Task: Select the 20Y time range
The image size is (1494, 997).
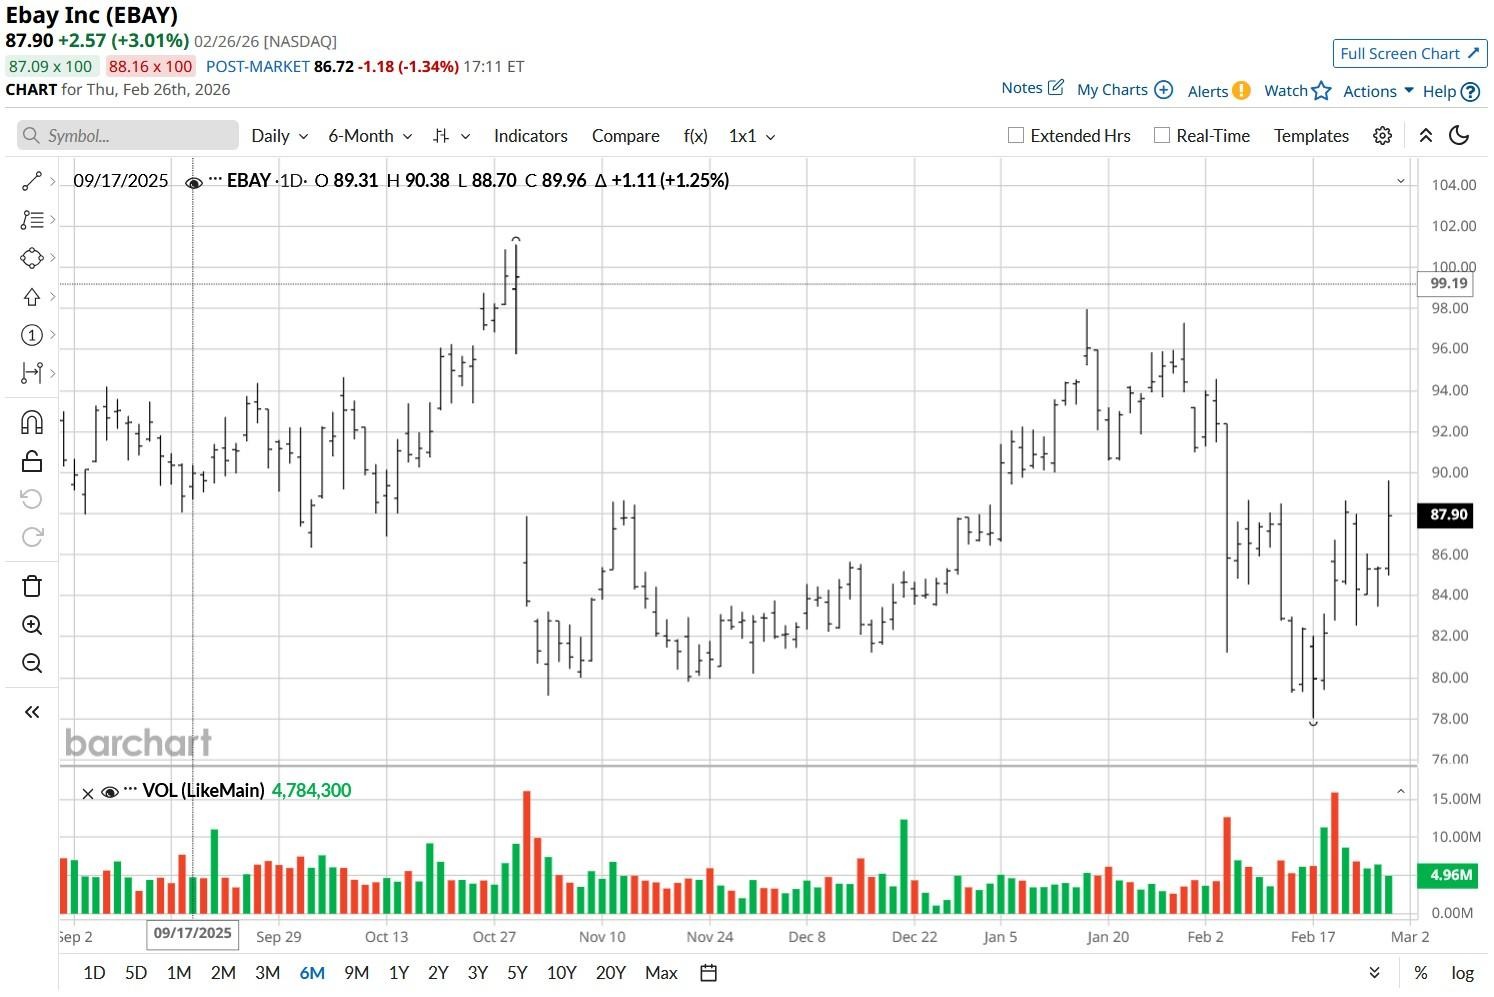Action: (x=610, y=973)
